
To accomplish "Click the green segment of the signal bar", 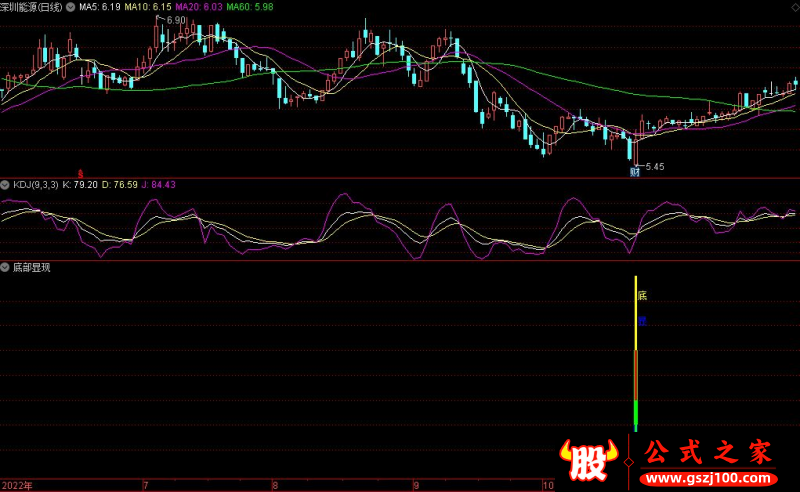I will click(x=636, y=414).
